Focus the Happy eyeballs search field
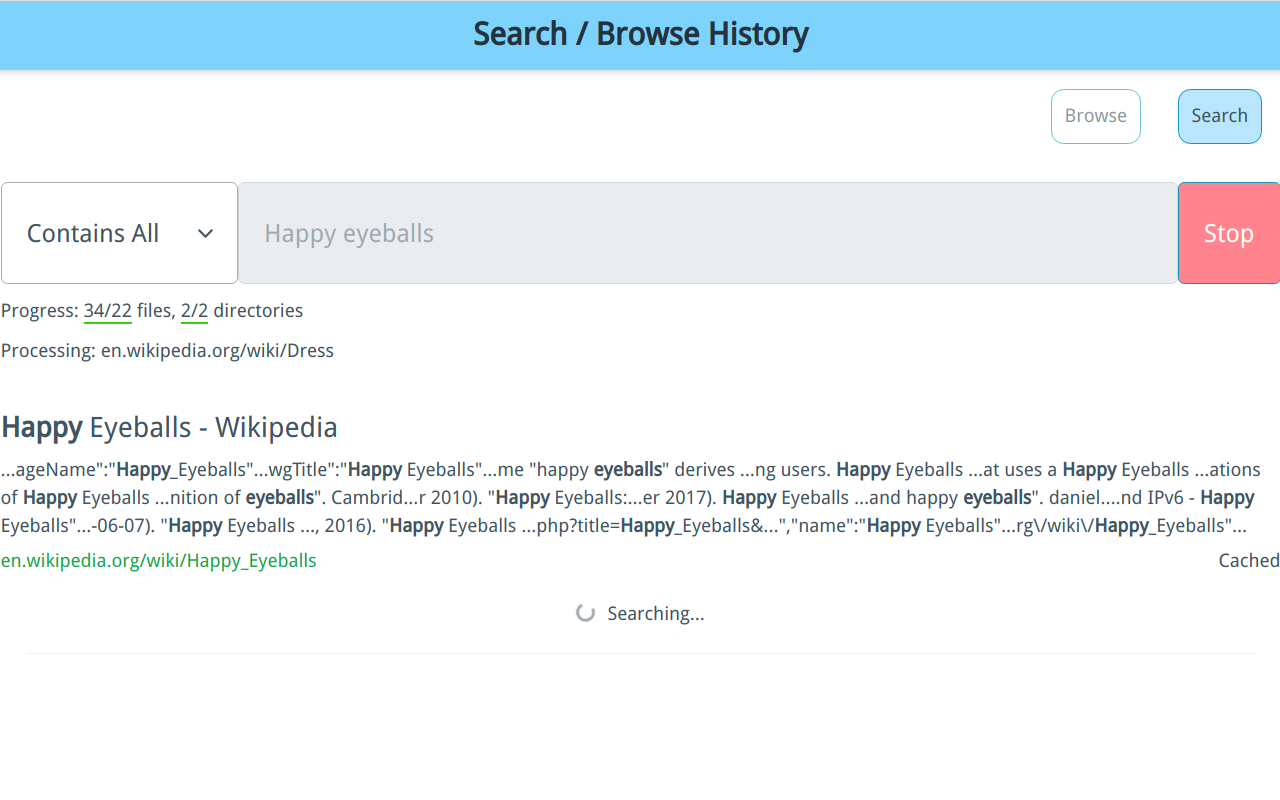 (x=707, y=233)
